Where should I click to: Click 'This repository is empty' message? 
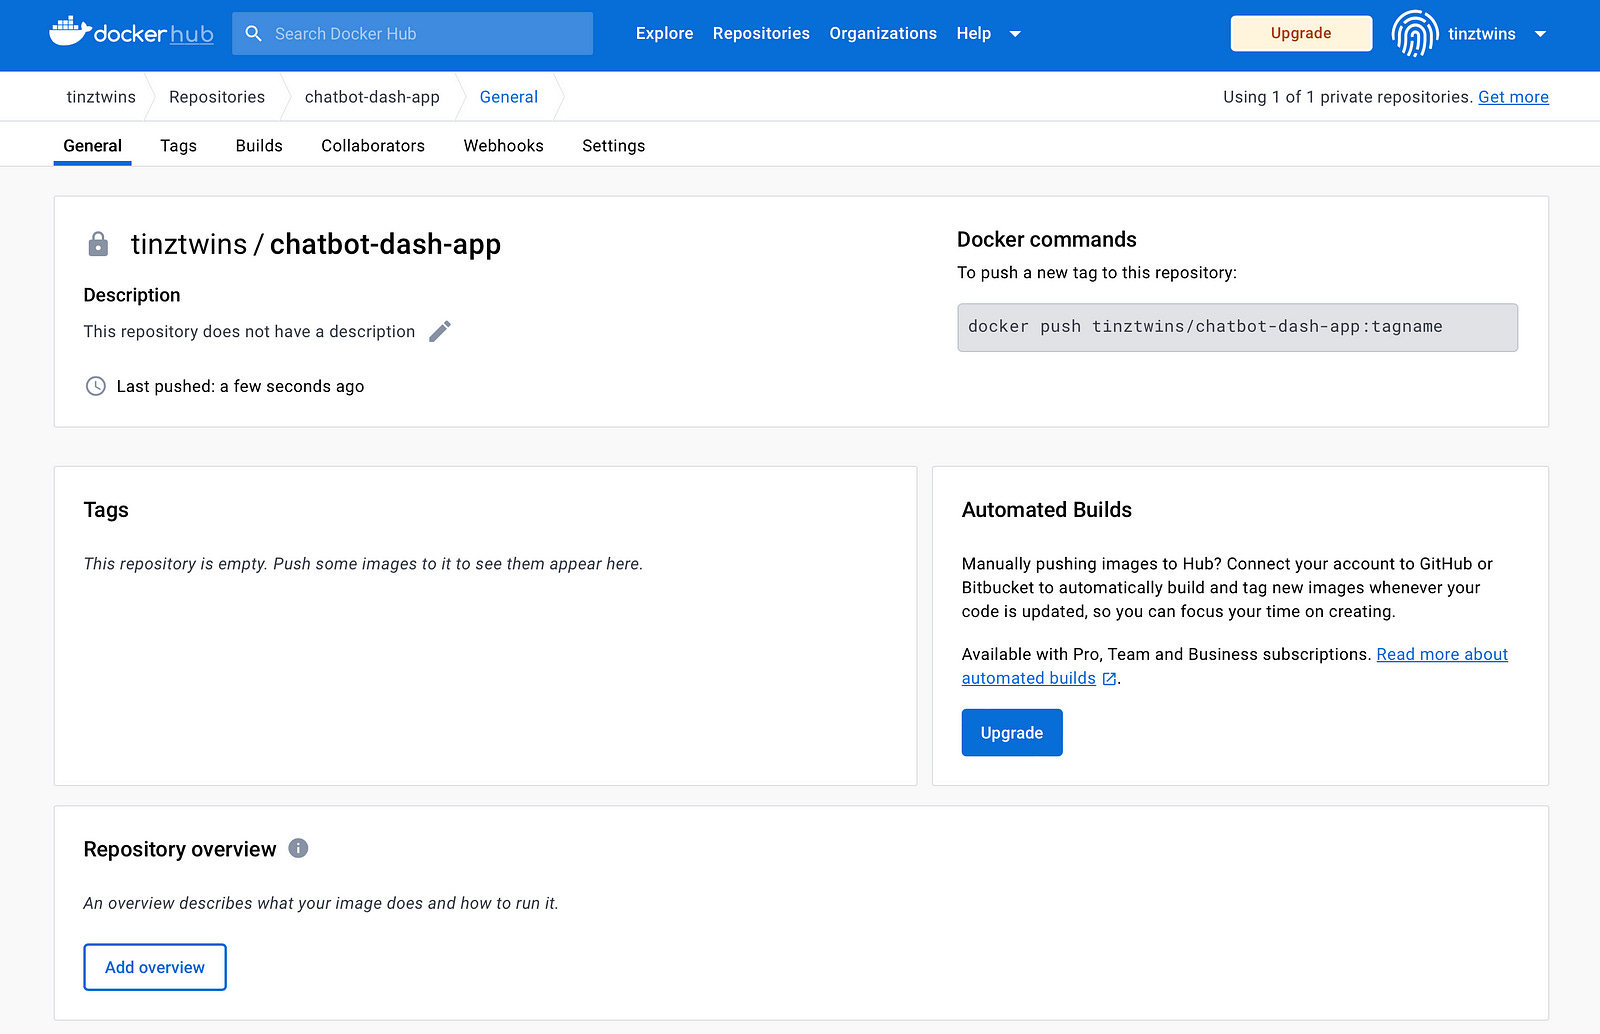coord(363,564)
